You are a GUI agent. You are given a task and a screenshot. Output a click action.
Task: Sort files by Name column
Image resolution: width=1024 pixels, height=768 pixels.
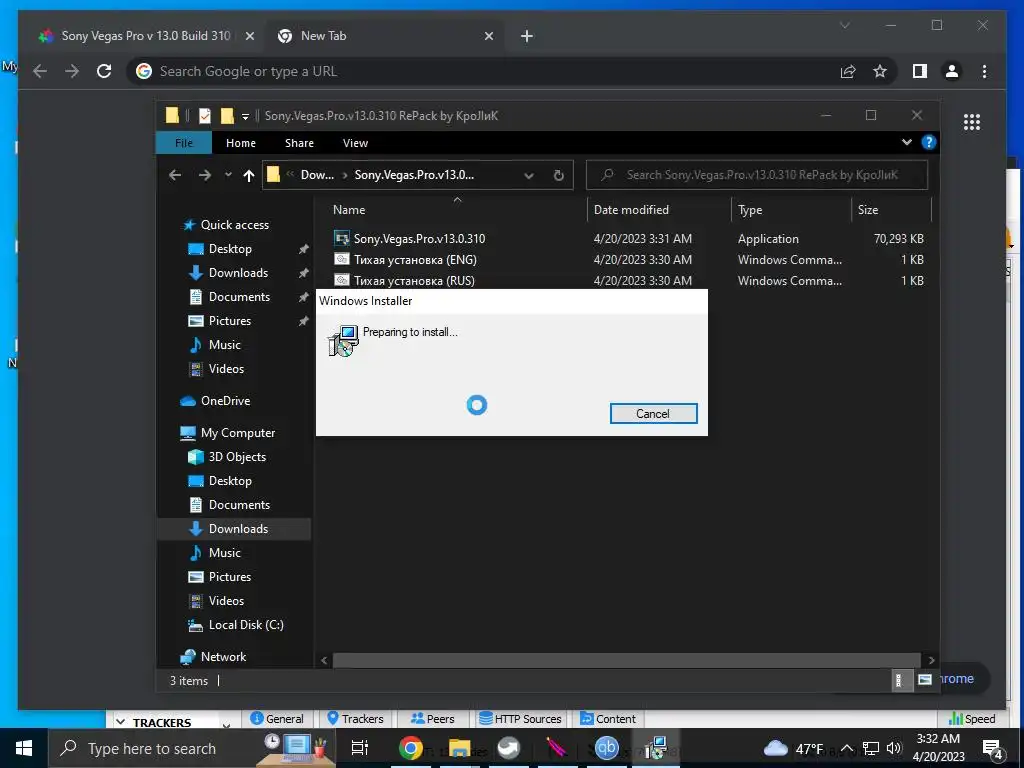coord(349,210)
